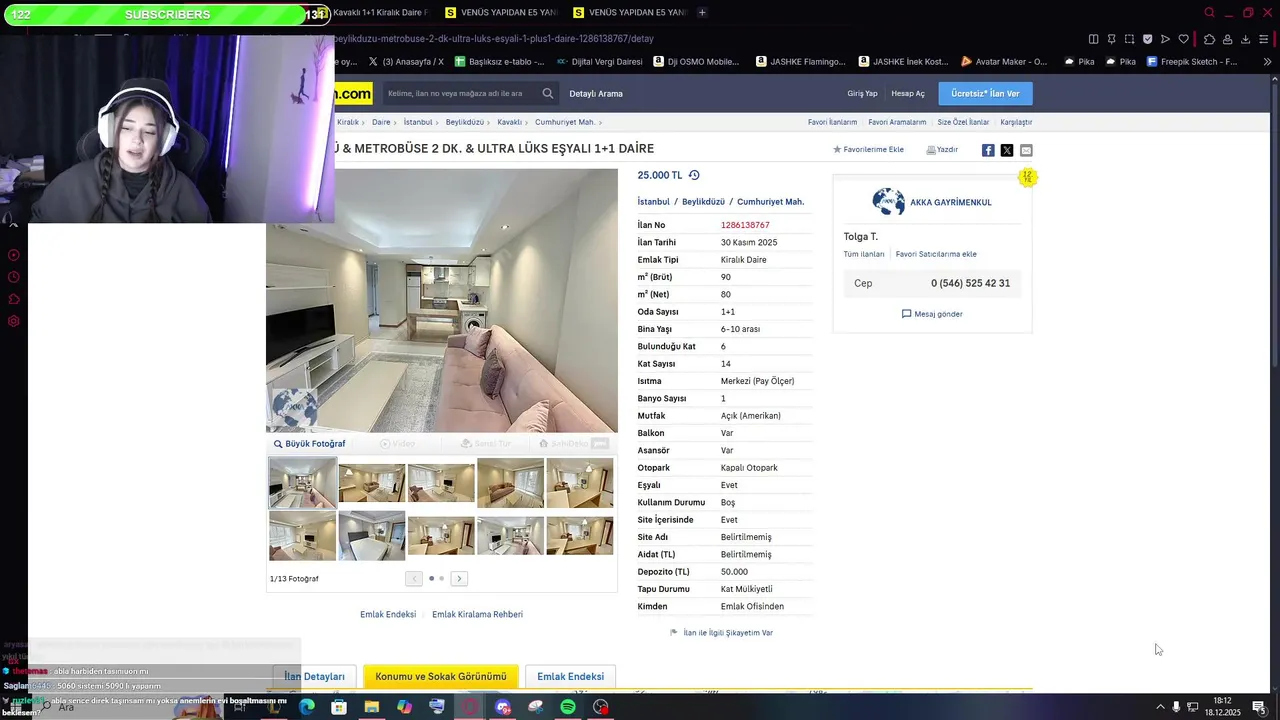This screenshot has height=720, width=1280.
Task: Open Spotify from the taskbar
Action: (x=568, y=707)
